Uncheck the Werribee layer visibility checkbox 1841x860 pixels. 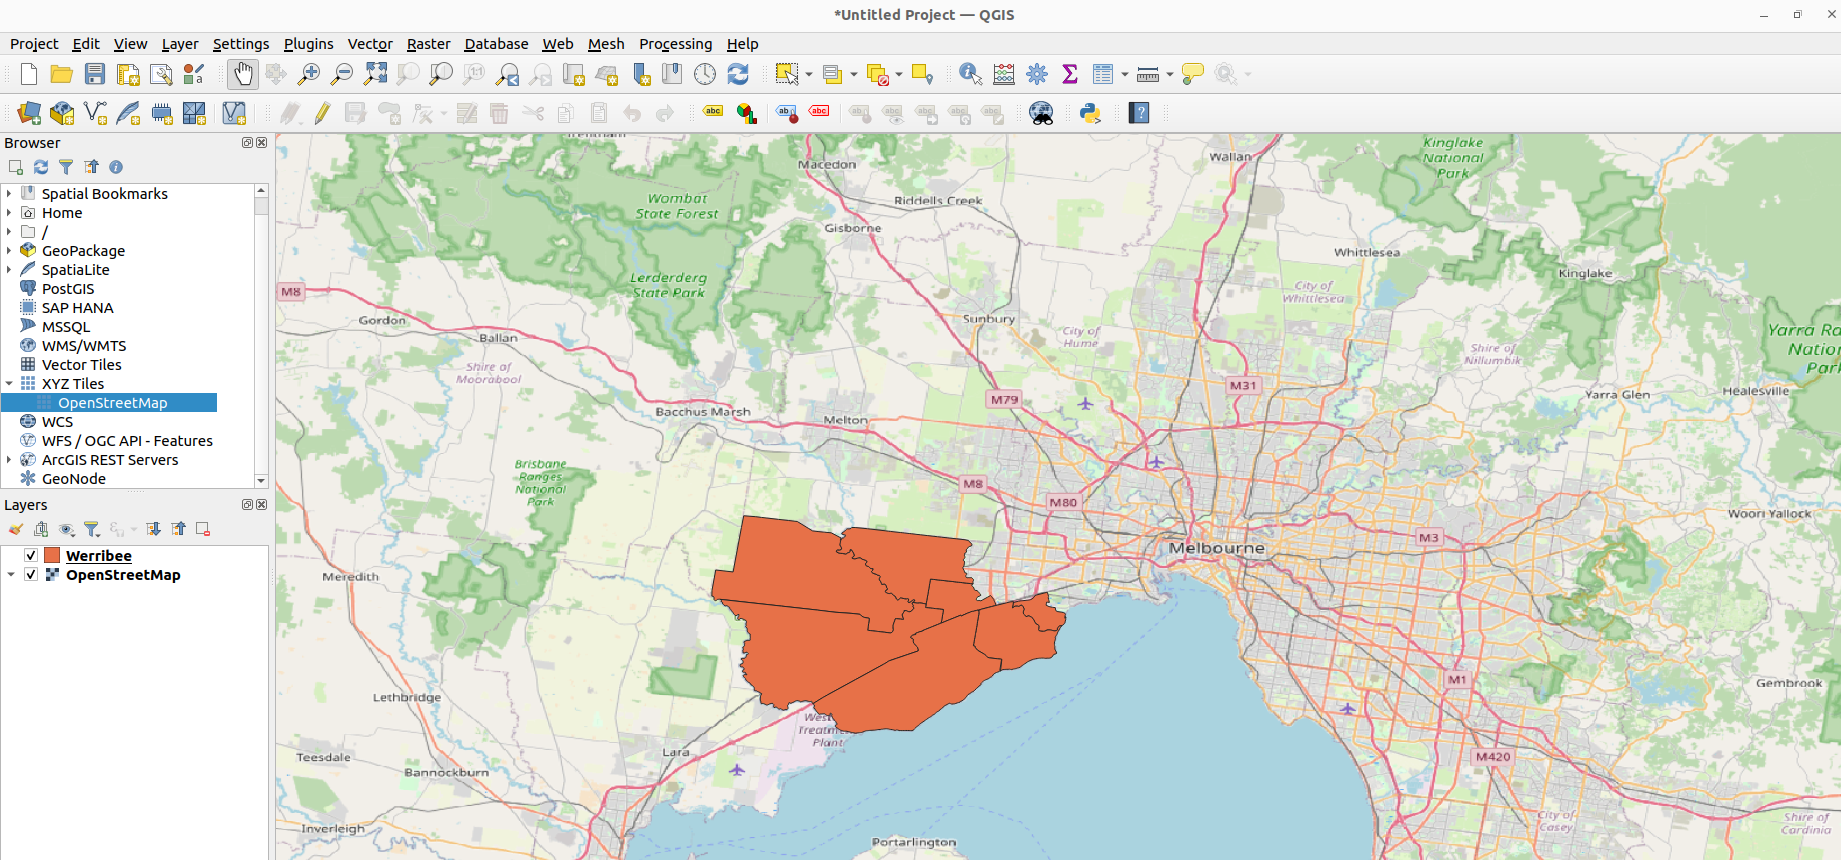click(31, 556)
